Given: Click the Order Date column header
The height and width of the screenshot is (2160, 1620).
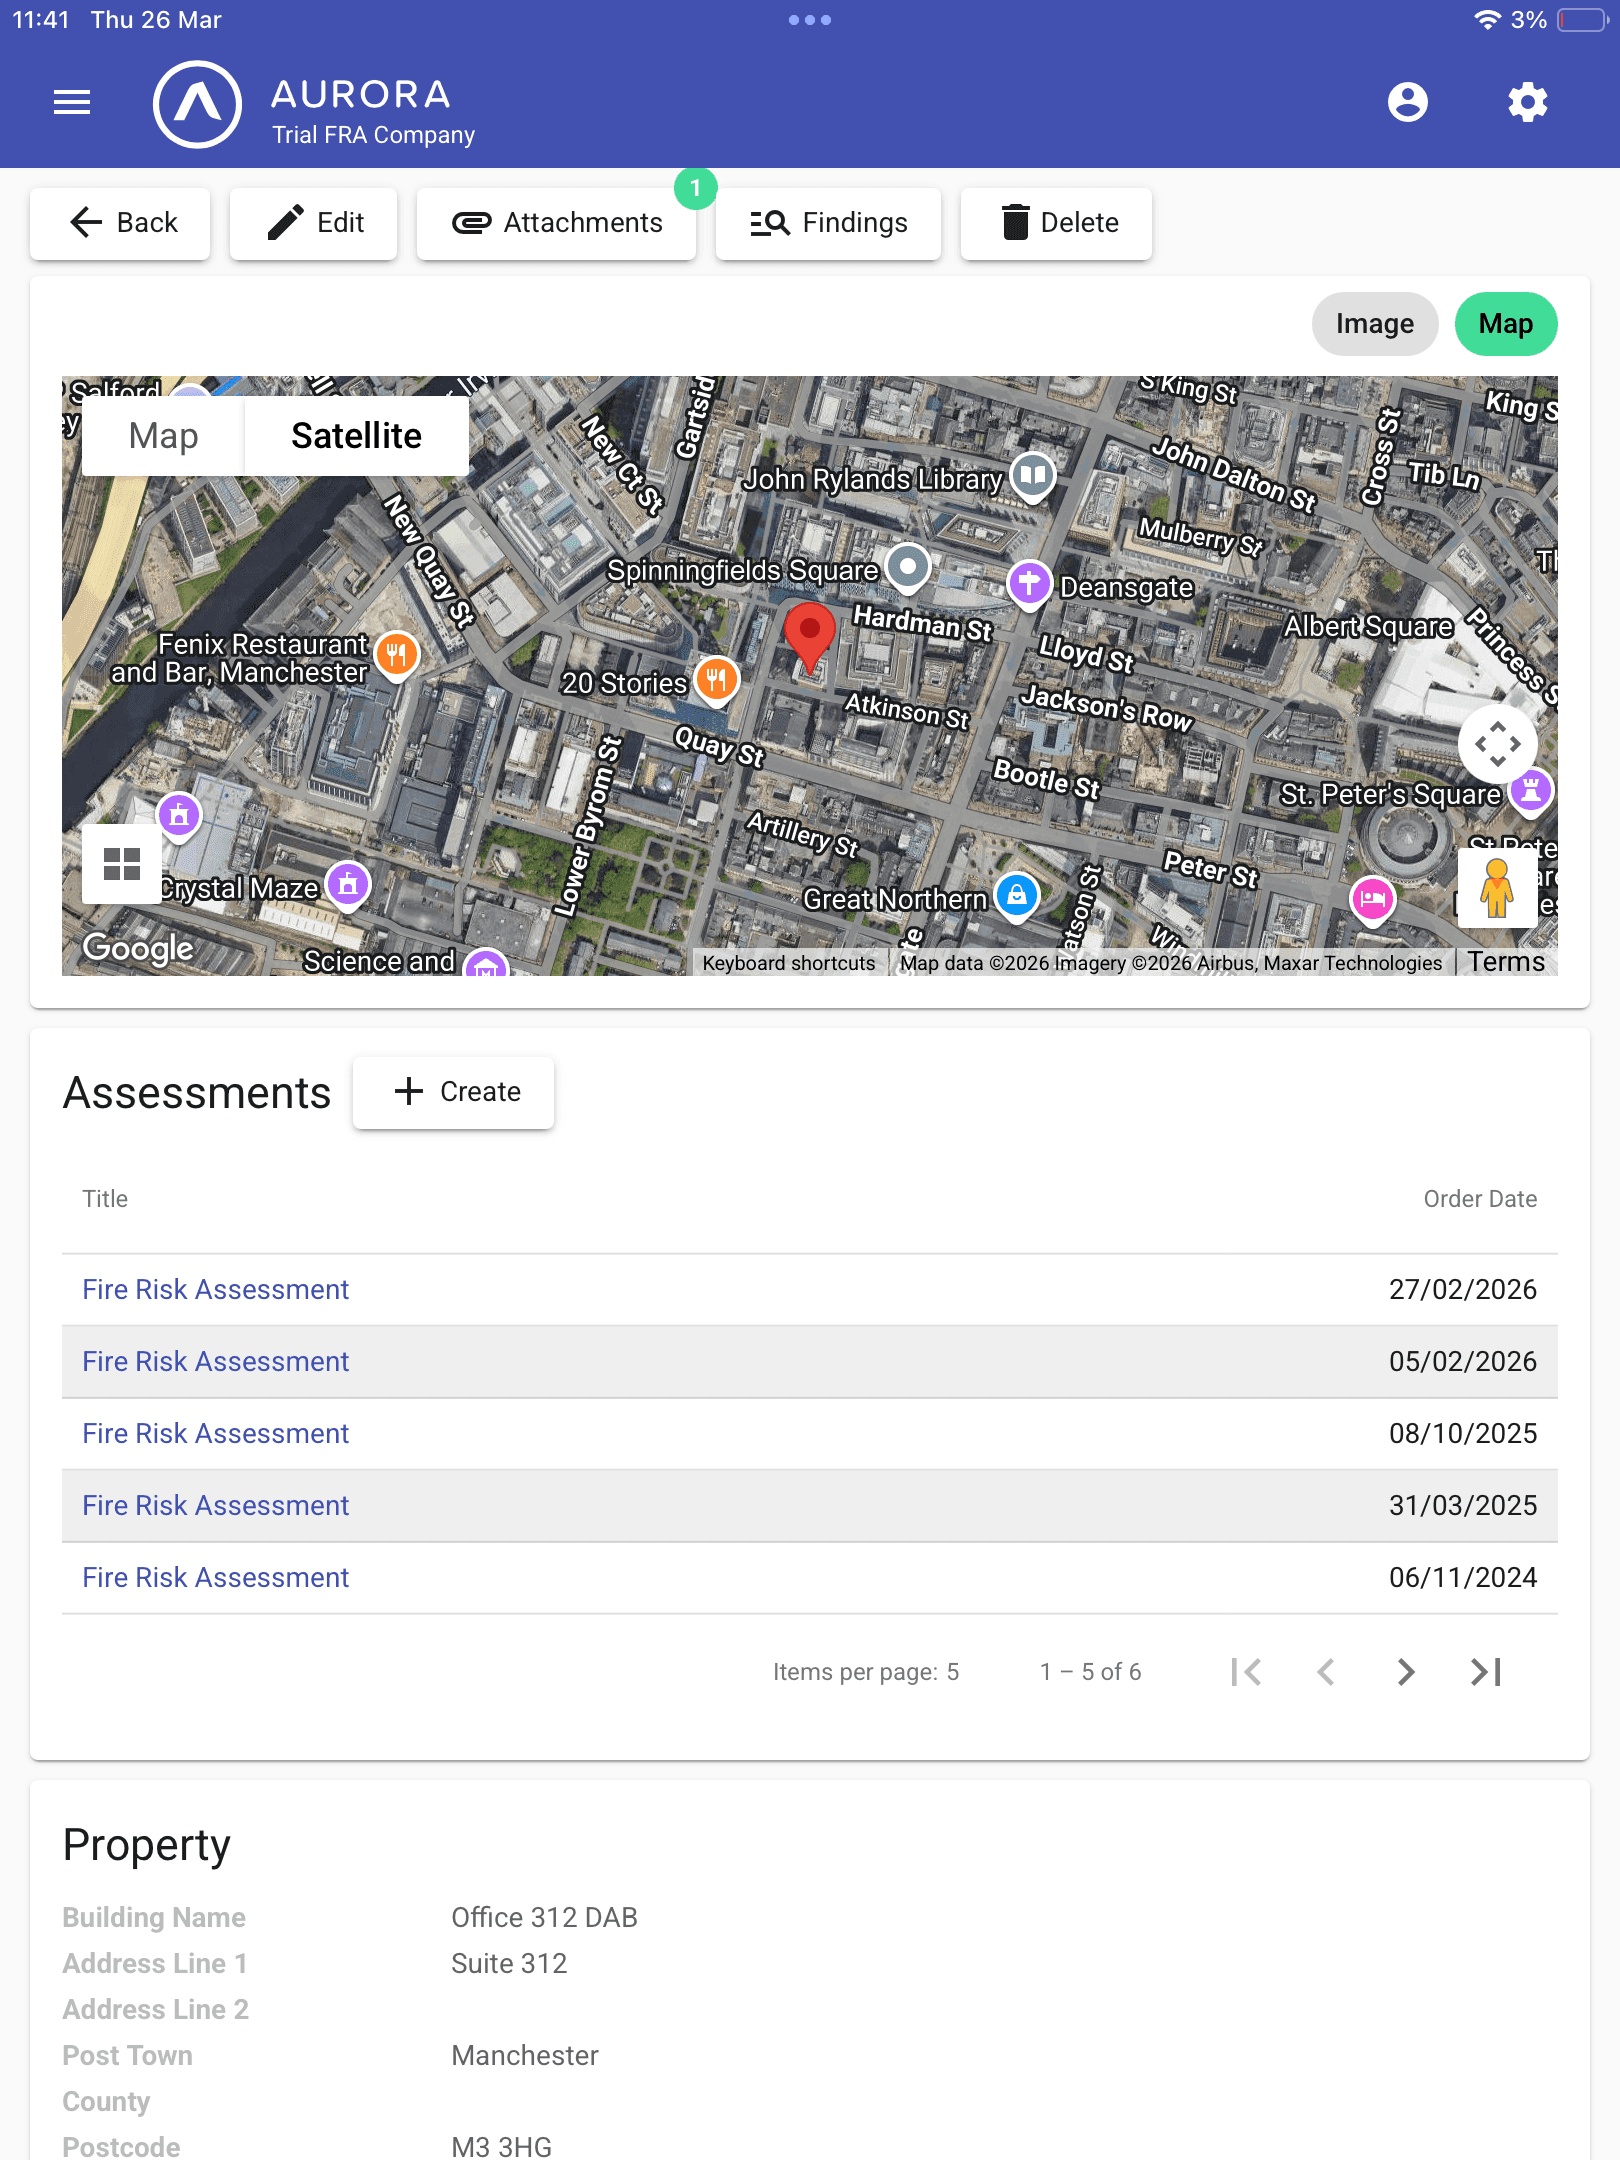Looking at the screenshot, I should [1480, 1199].
